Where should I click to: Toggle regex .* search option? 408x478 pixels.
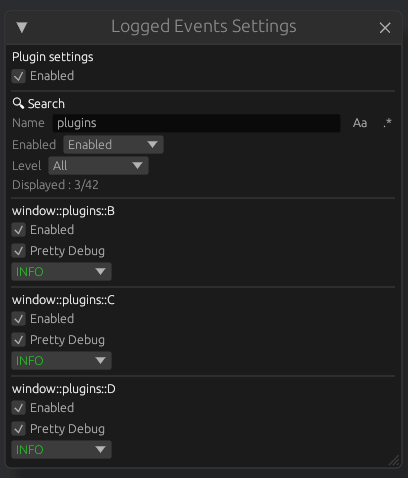pyautogui.click(x=387, y=123)
